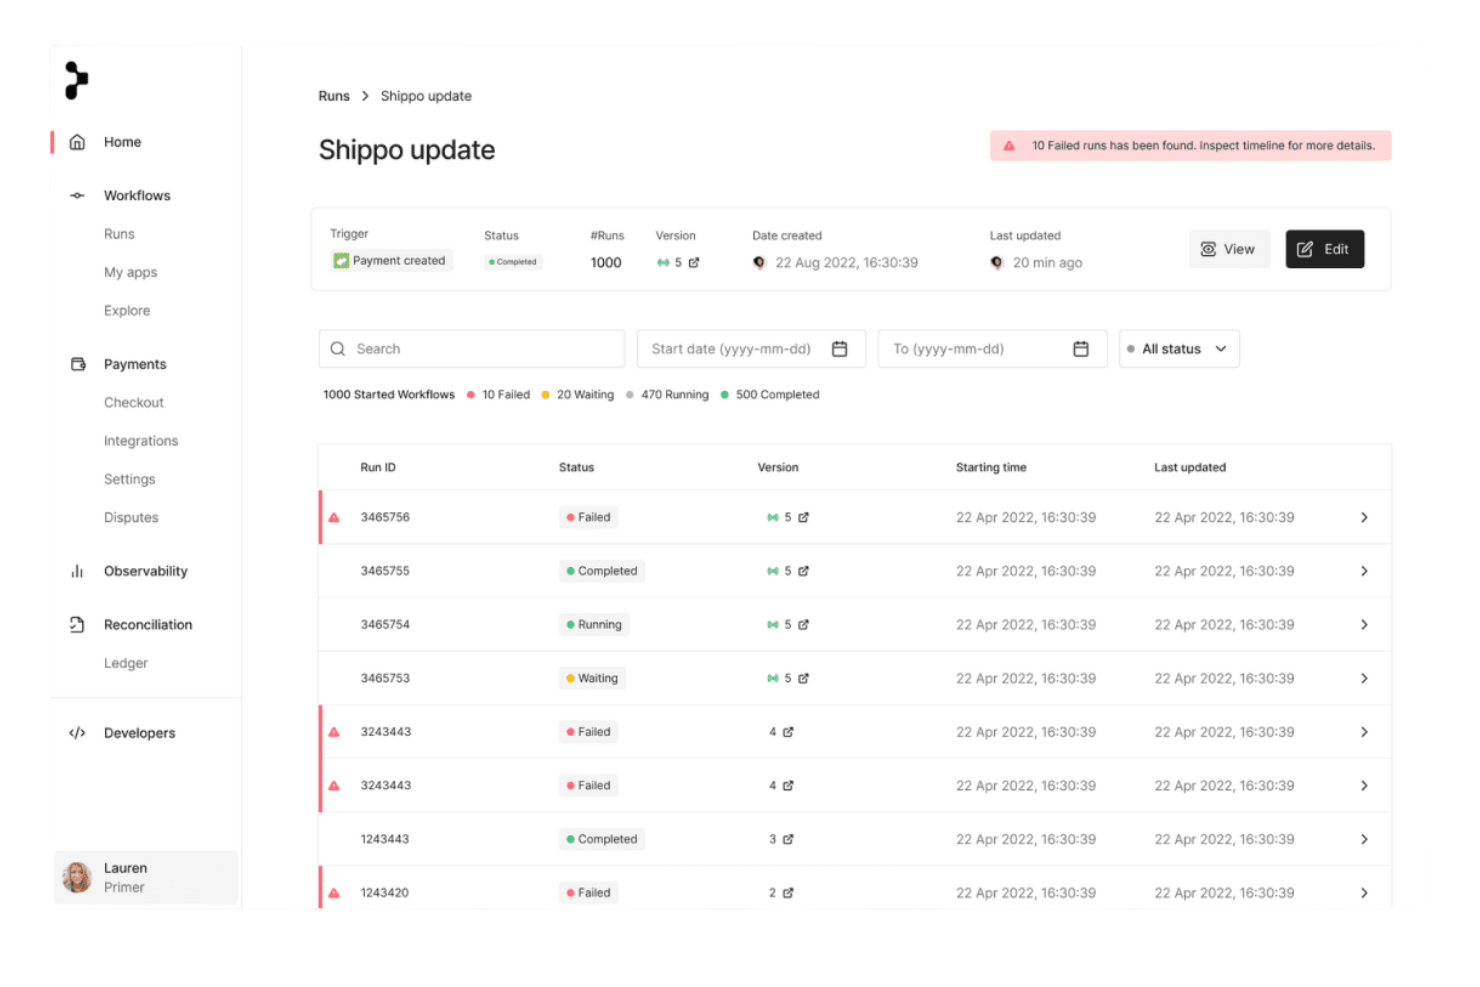This screenshot has width=1480, height=987.
Task: Open version 2 external link for run 1243420
Action: [788, 893]
